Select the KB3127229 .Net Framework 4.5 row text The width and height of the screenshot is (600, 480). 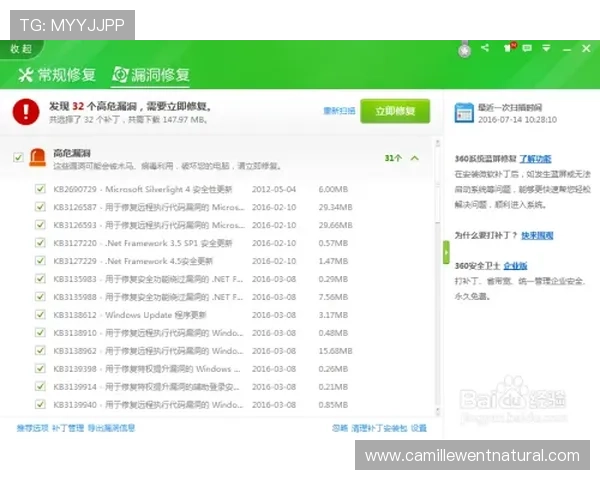tap(133, 261)
